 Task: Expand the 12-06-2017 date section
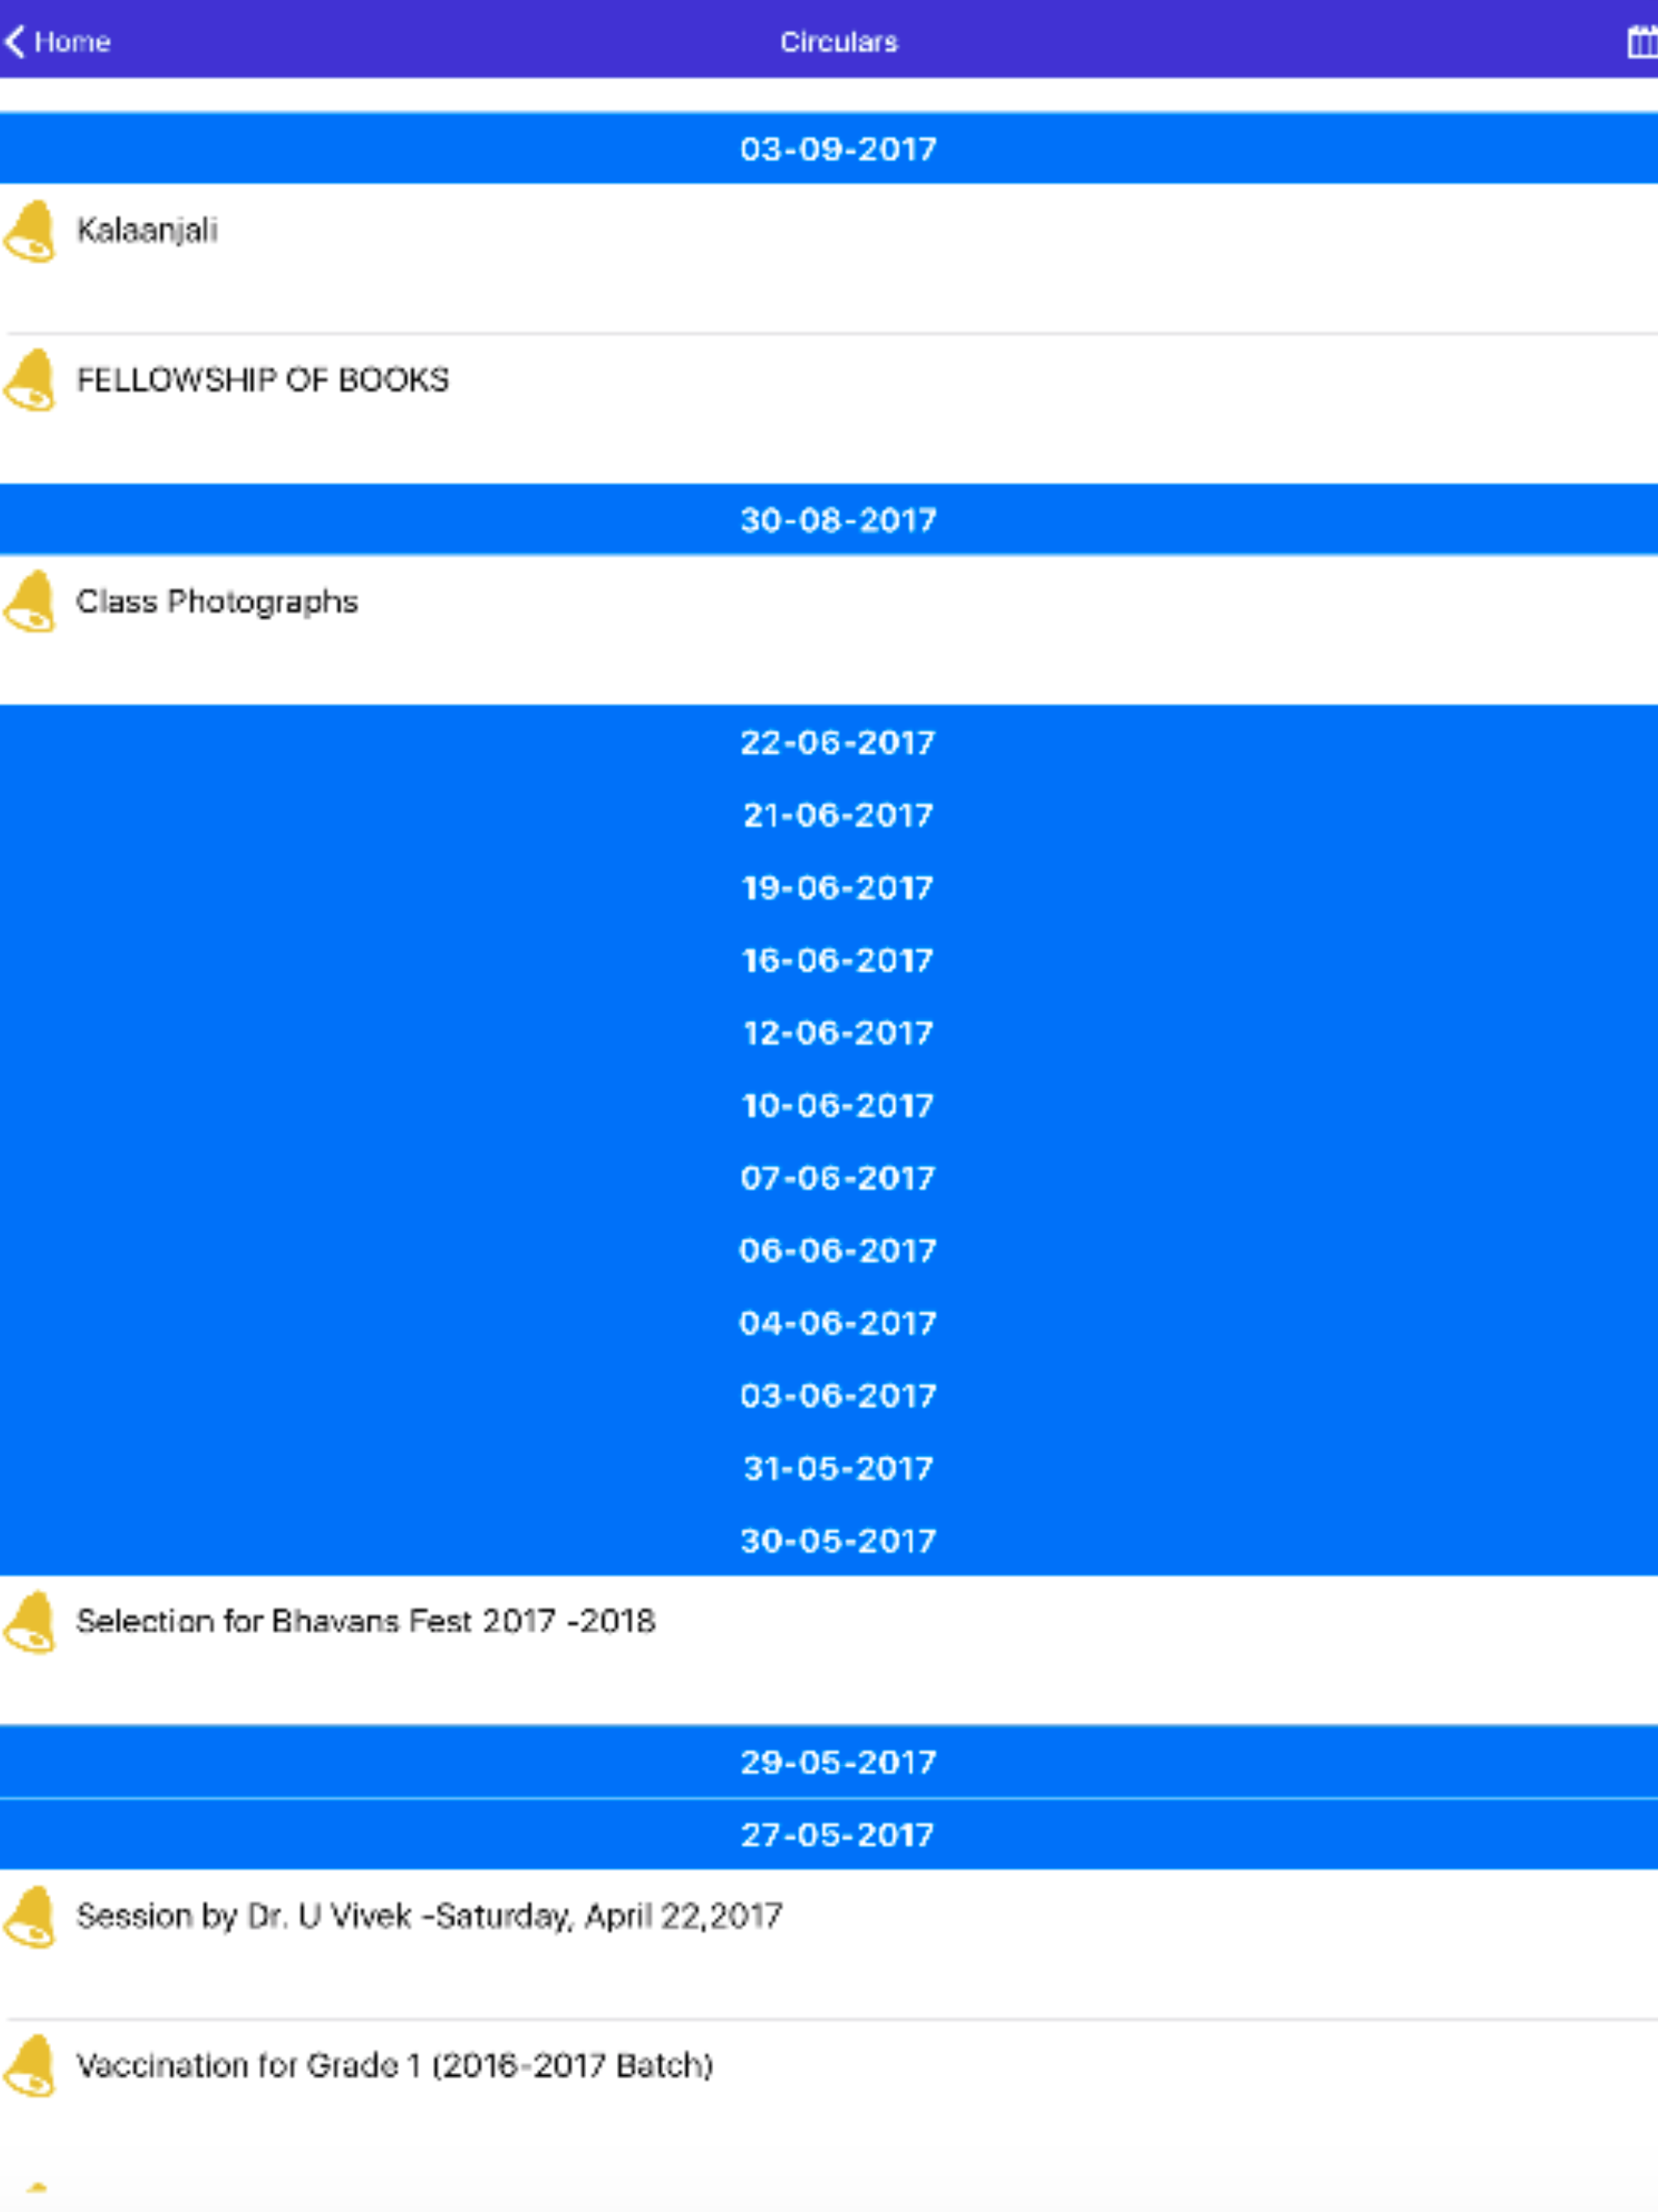tap(829, 1033)
